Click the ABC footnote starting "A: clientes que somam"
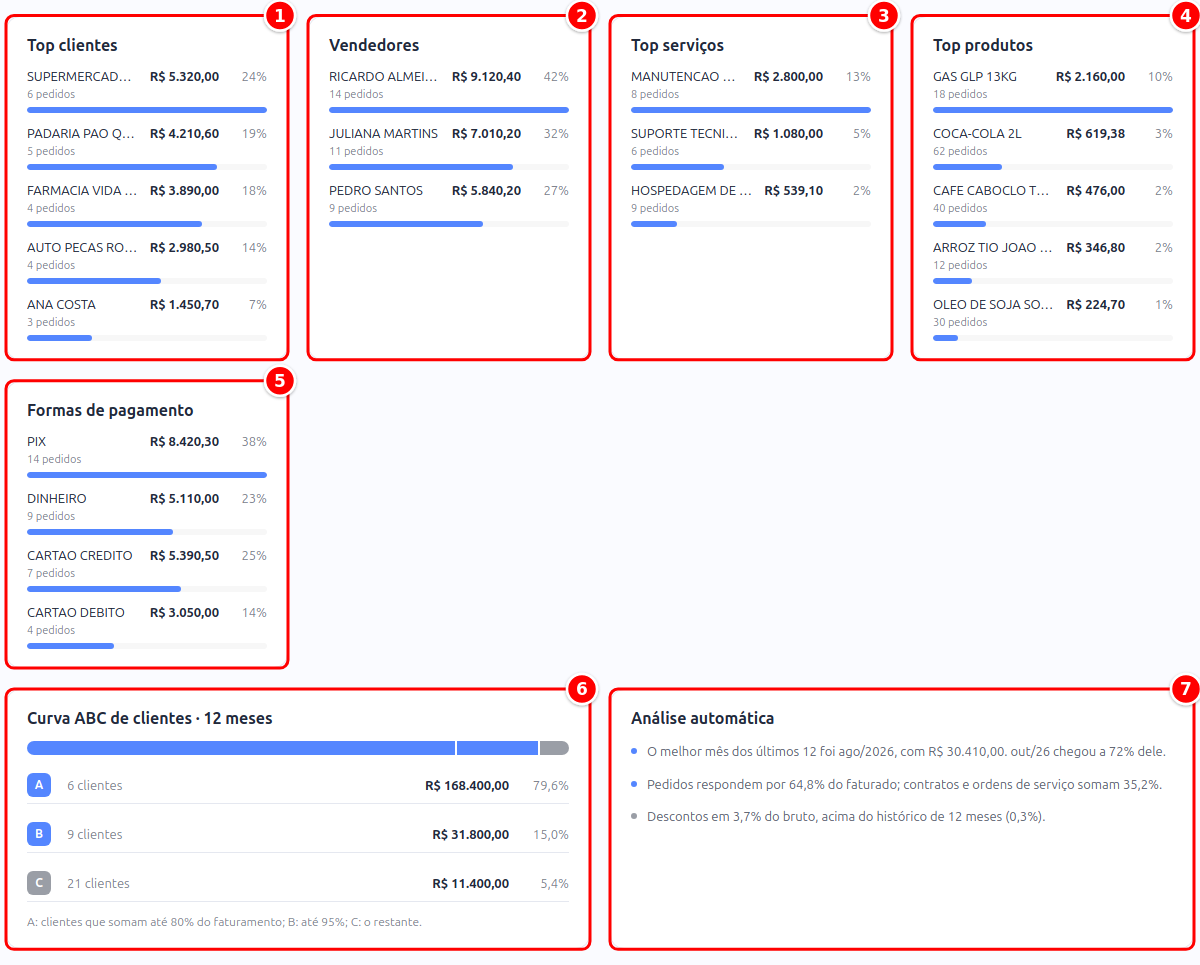Viewport: 1200px width, 965px height. point(224,922)
